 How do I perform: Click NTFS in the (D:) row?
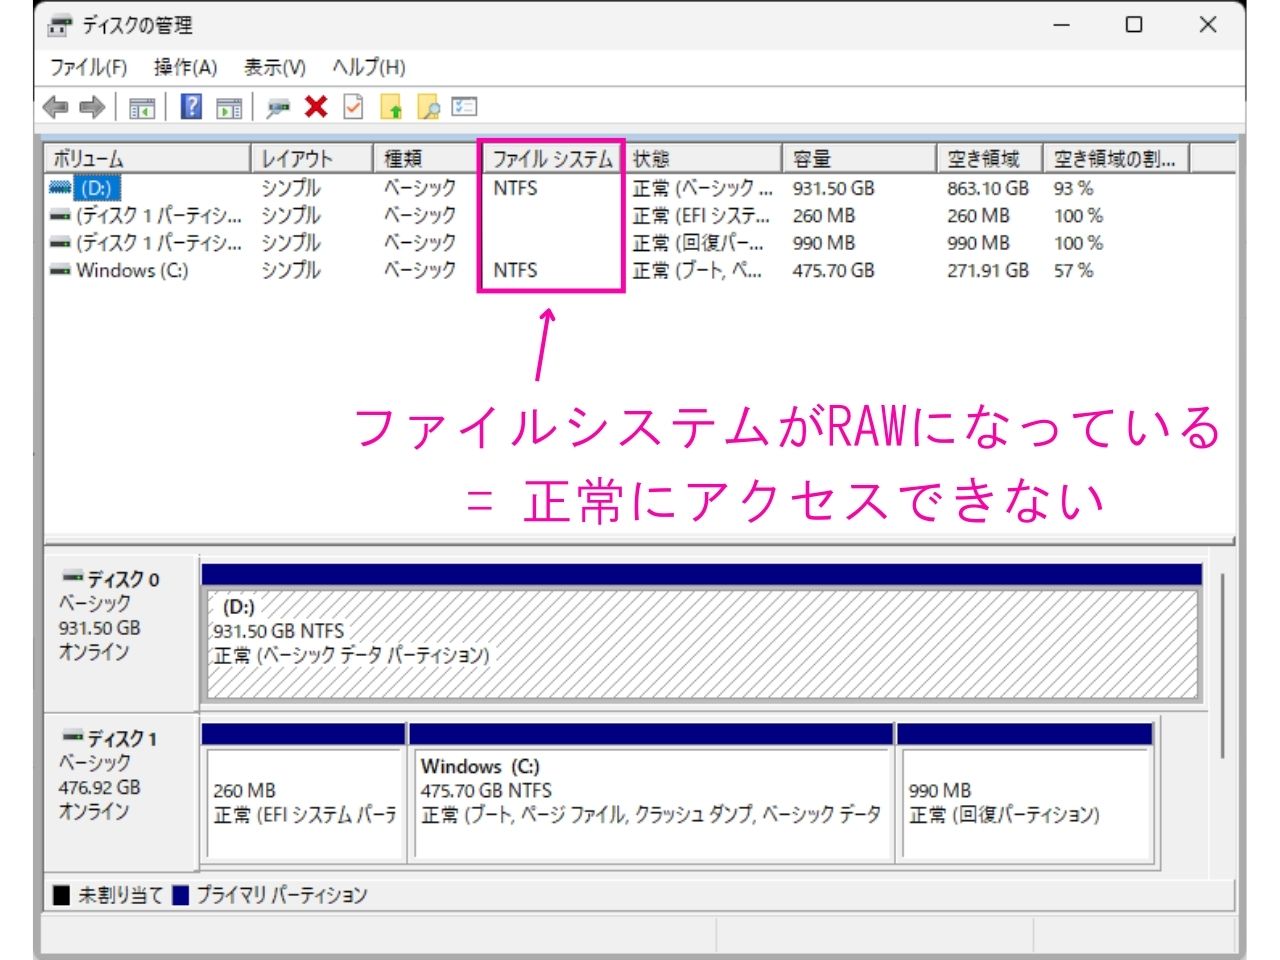tap(515, 188)
